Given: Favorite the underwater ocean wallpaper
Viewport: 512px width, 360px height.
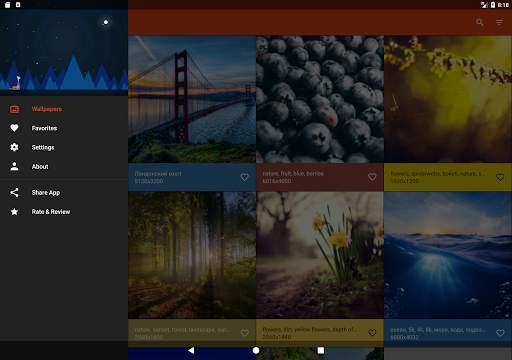Looking at the screenshot, I should (x=500, y=333).
